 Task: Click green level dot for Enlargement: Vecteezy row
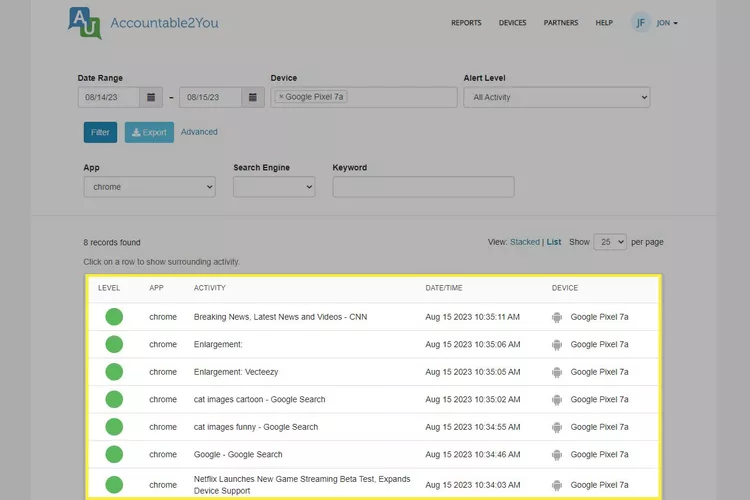(114, 372)
